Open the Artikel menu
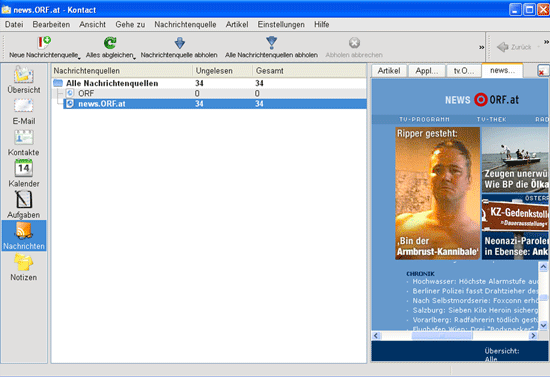 [x=237, y=25]
